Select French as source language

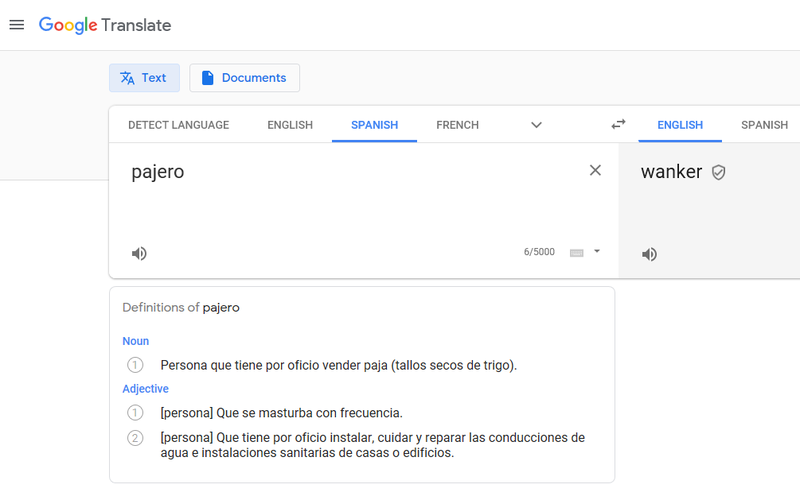(x=458, y=125)
